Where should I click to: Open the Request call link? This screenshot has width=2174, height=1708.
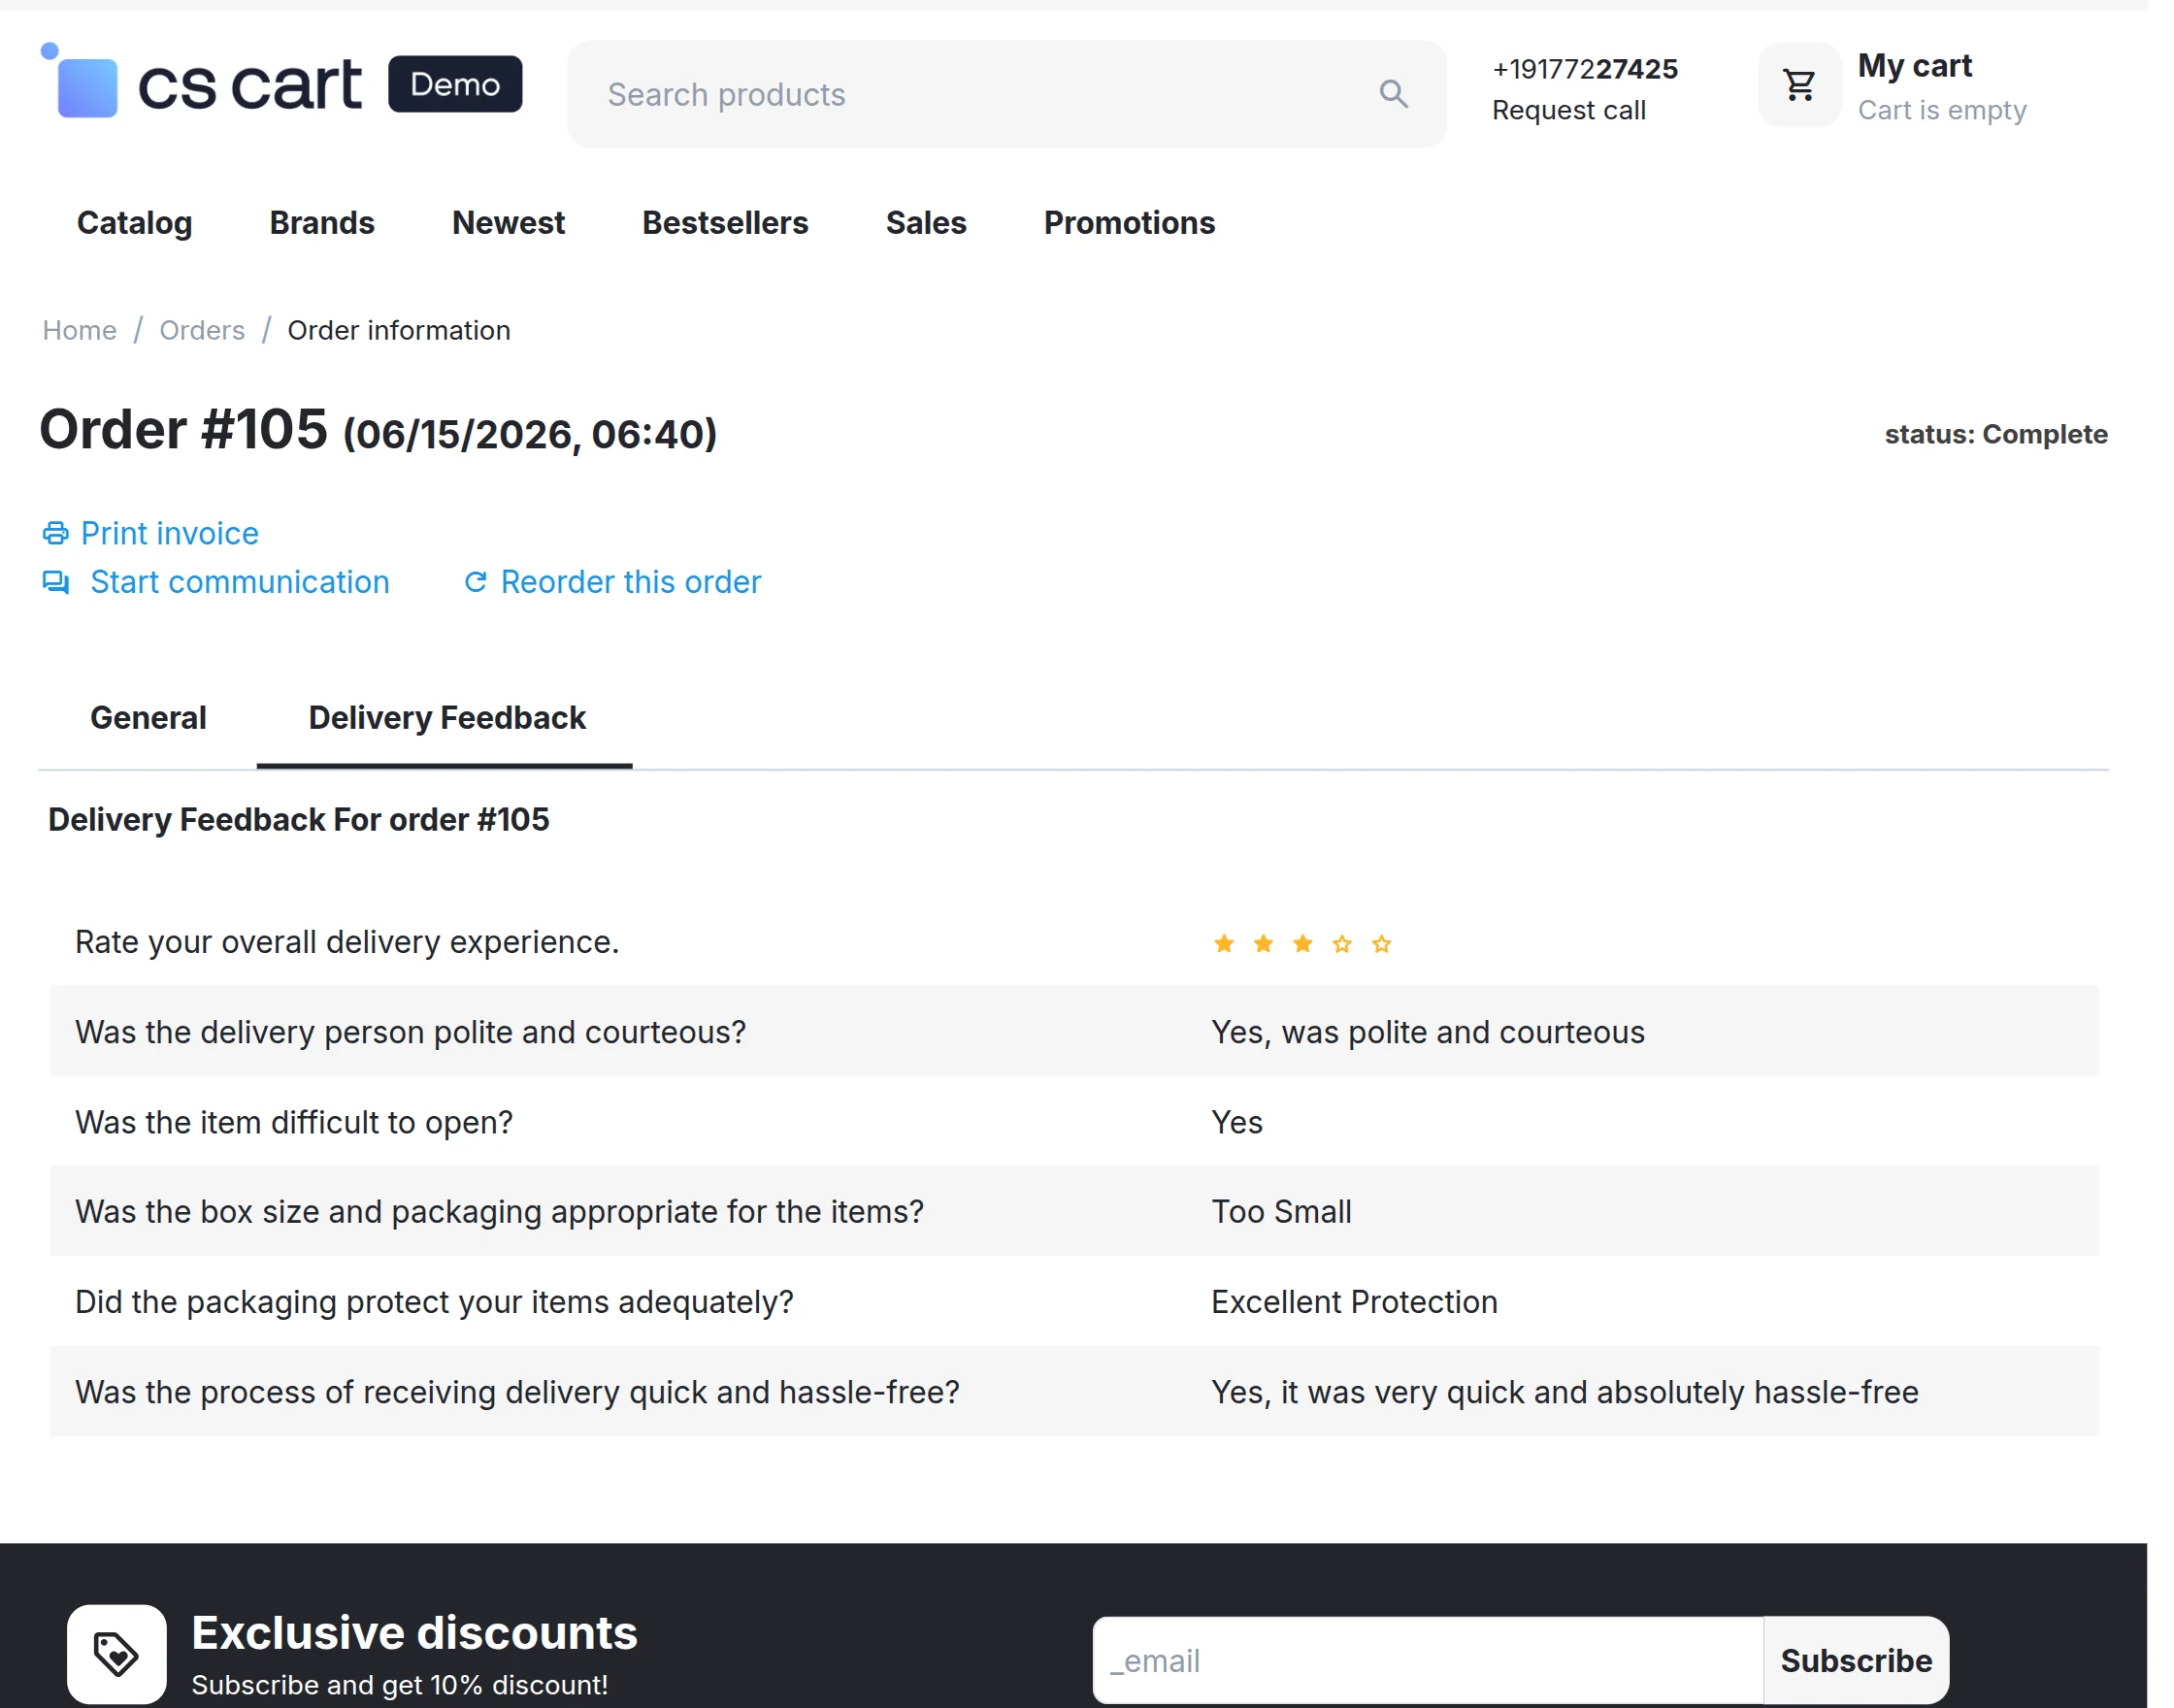click(x=1568, y=110)
